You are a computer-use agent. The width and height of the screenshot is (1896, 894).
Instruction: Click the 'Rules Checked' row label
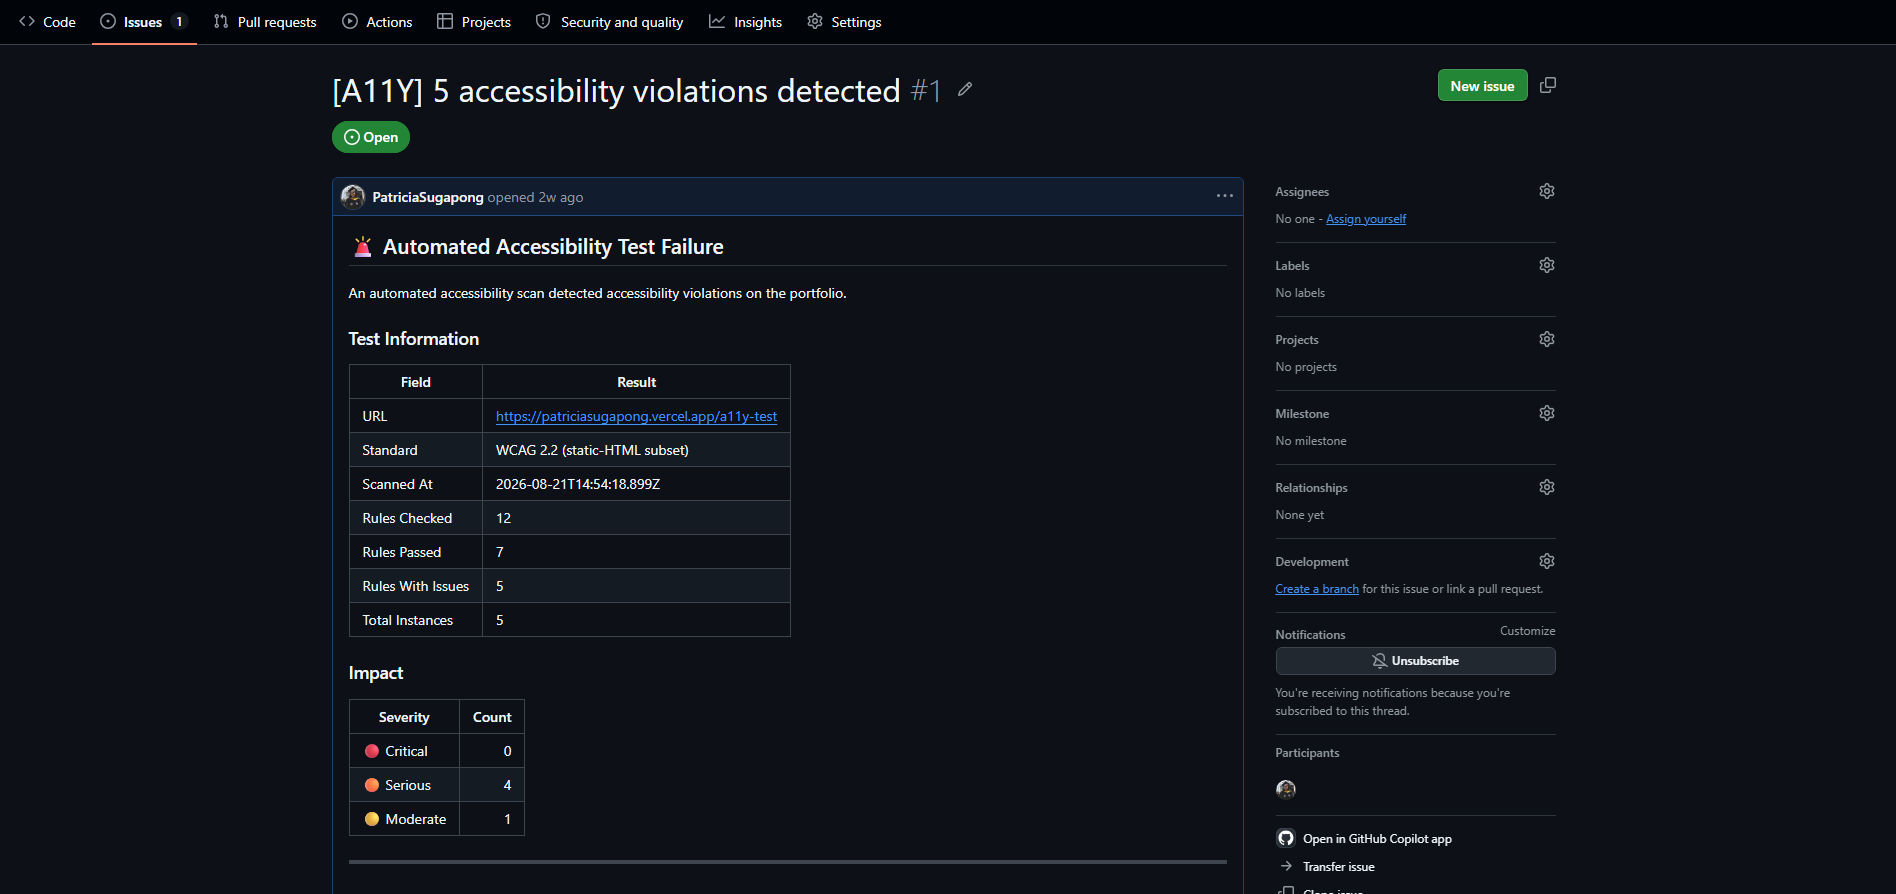(407, 518)
